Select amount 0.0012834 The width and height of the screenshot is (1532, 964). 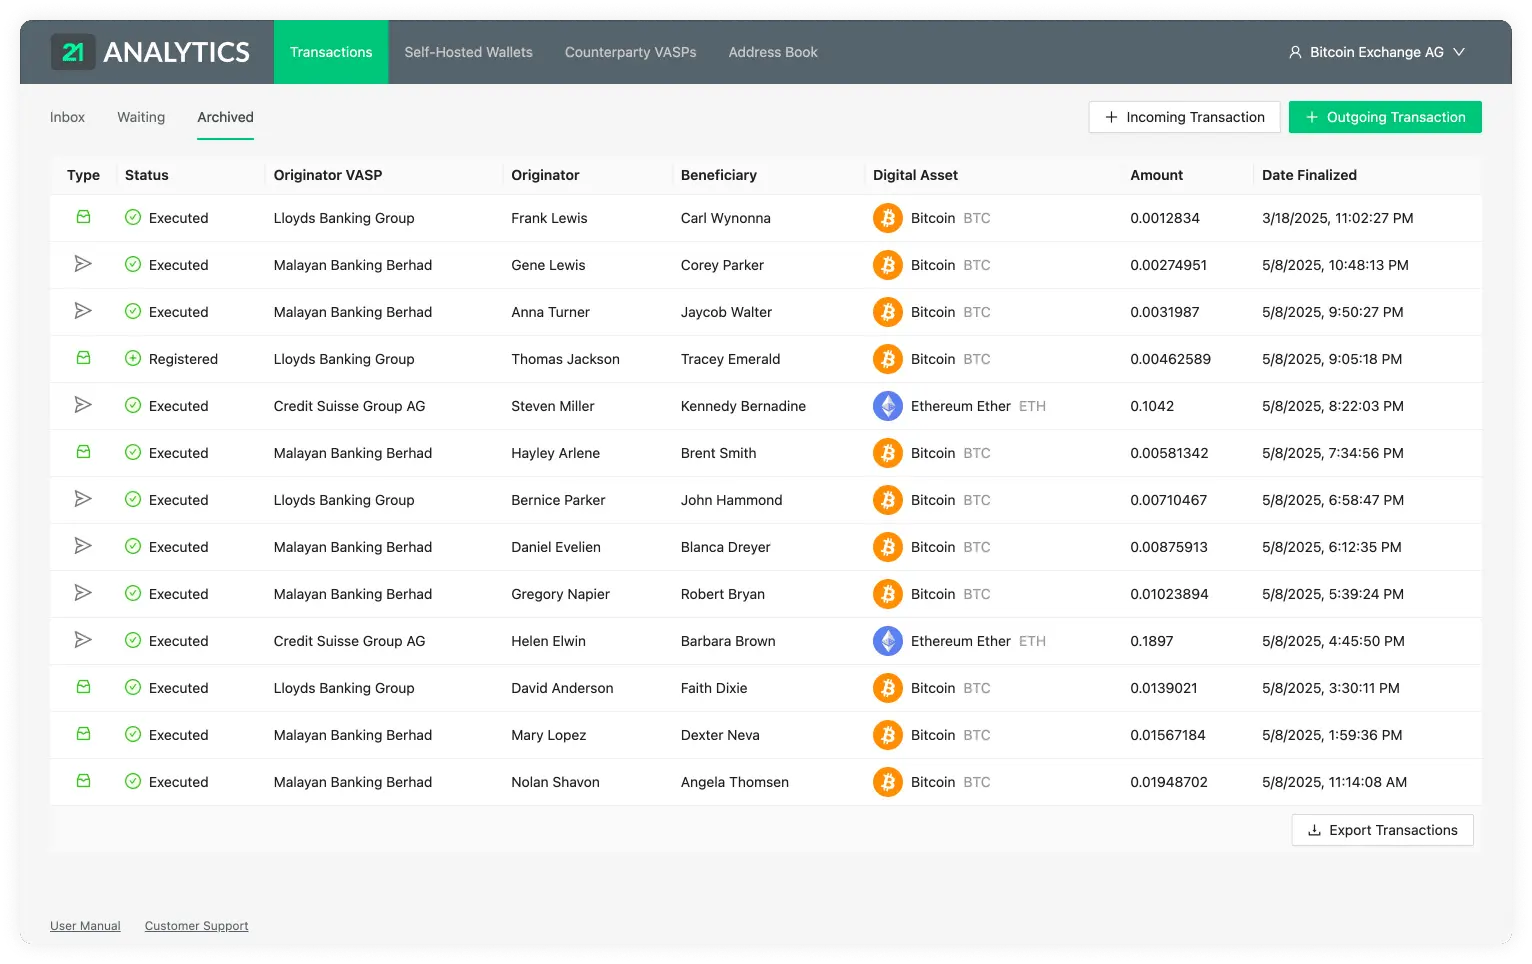[x=1165, y=218]
